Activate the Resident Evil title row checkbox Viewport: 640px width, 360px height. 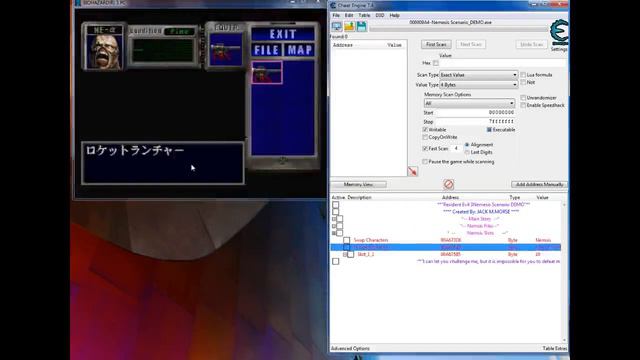coord(336,204)
